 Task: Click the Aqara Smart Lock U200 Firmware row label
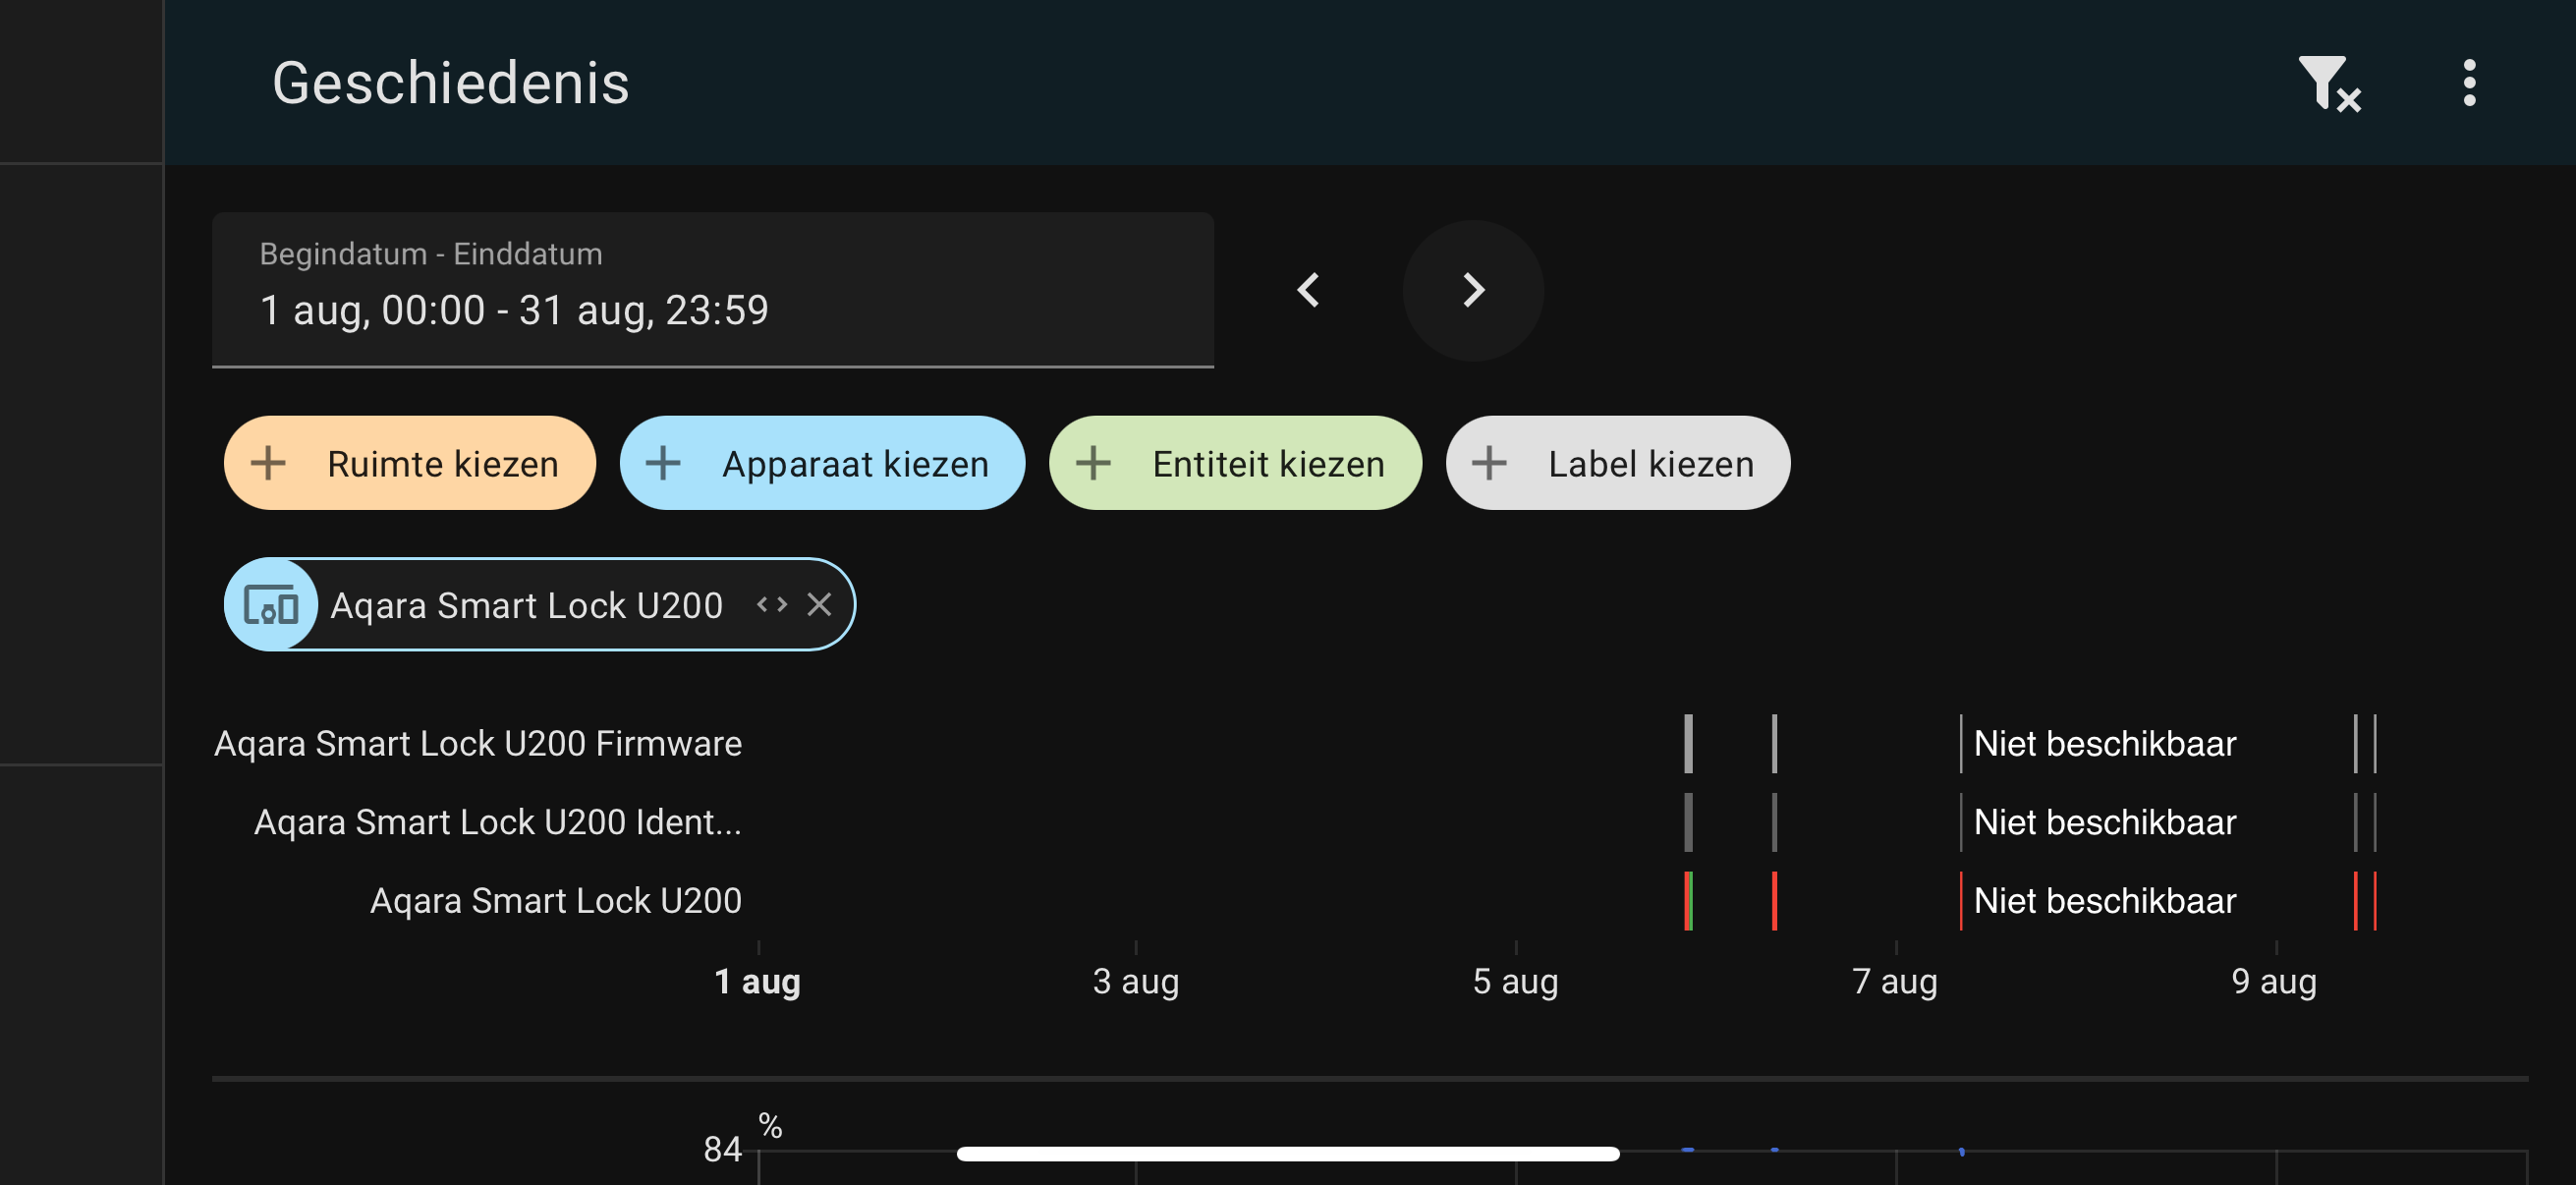(478, 744)
